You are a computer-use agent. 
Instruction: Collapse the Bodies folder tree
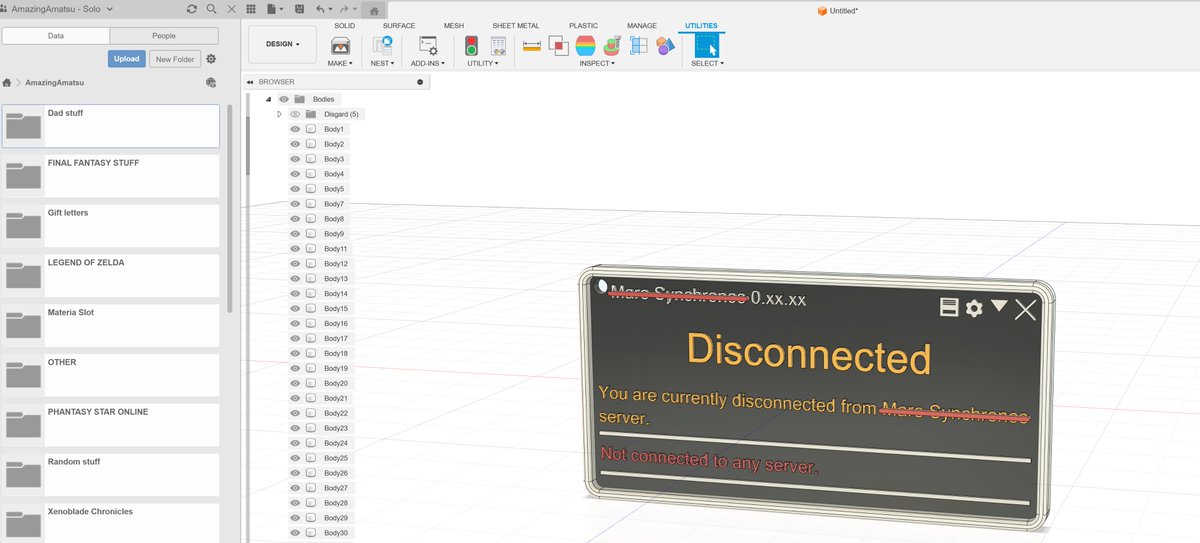pos(268,99)
